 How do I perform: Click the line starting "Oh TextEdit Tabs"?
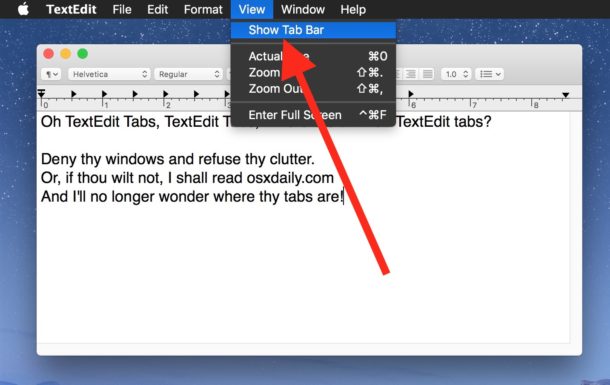click(x=266, y=122)
